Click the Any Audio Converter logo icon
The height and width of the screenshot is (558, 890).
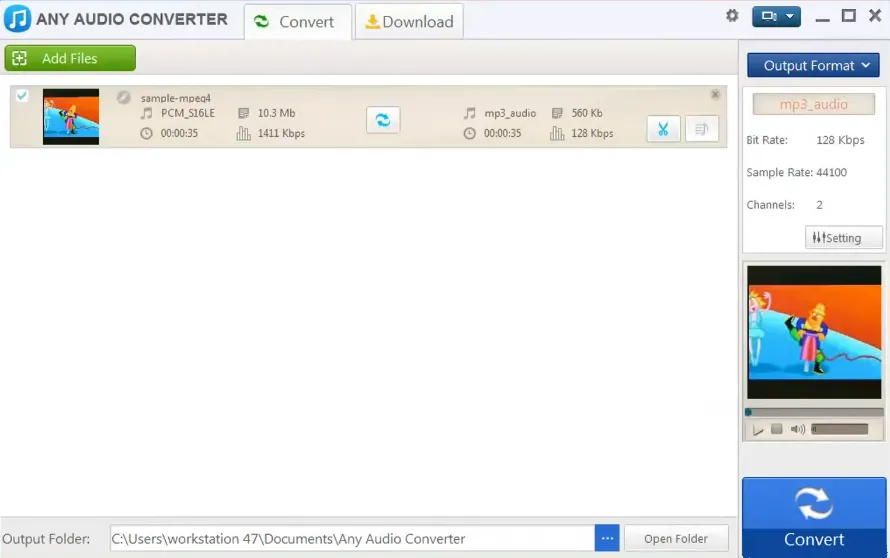tap(18, 19)
